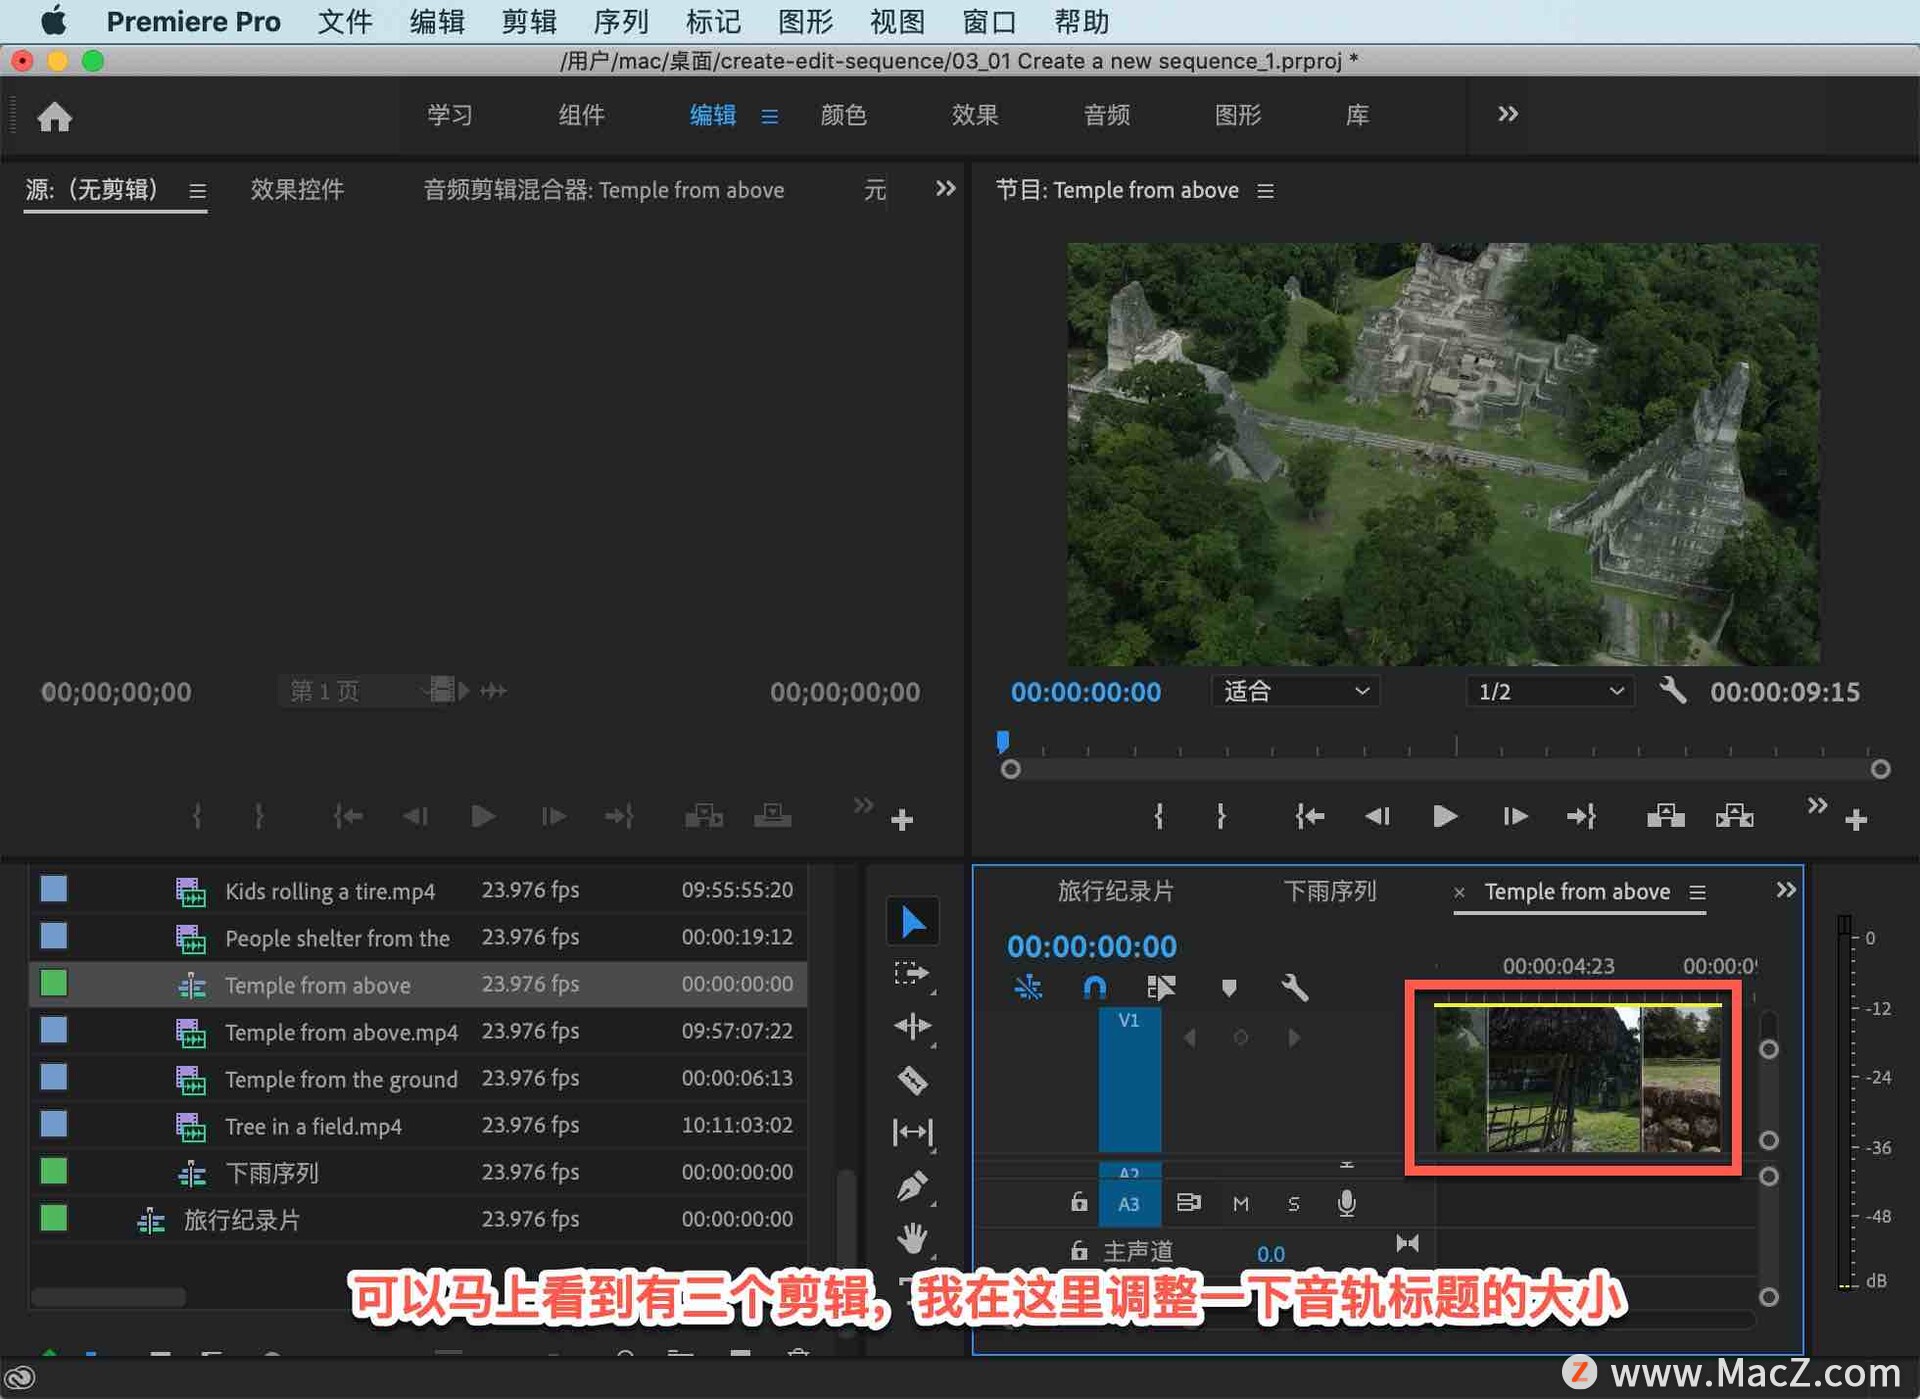Switch to the 下雨序列 timeline tab
The image size is (1920, 1399).
click(1329, 891)
